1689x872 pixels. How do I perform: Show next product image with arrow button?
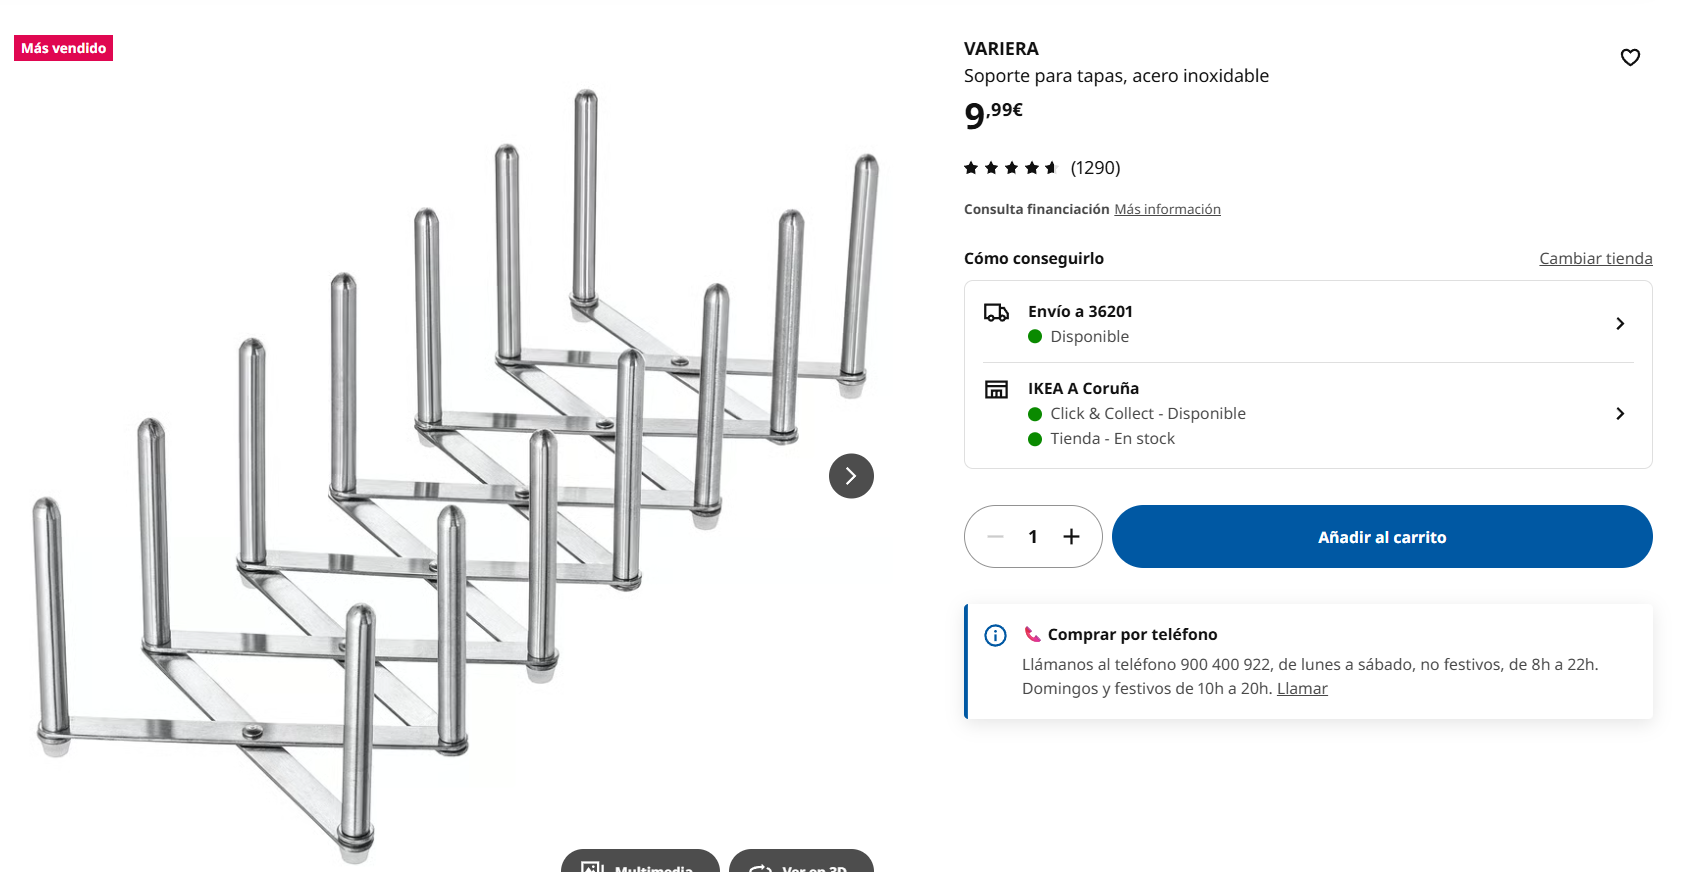pos(851,476)
